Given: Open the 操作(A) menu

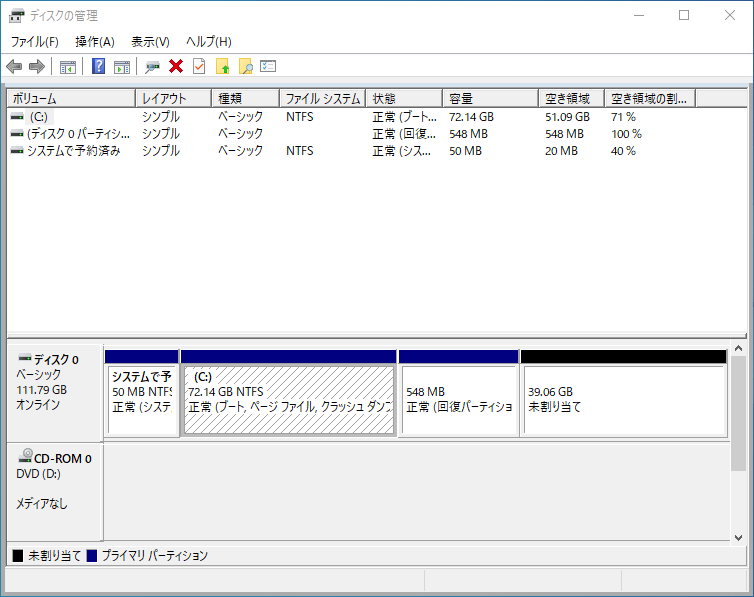Looking at the screenshot, I should click(x=95, y=42).
